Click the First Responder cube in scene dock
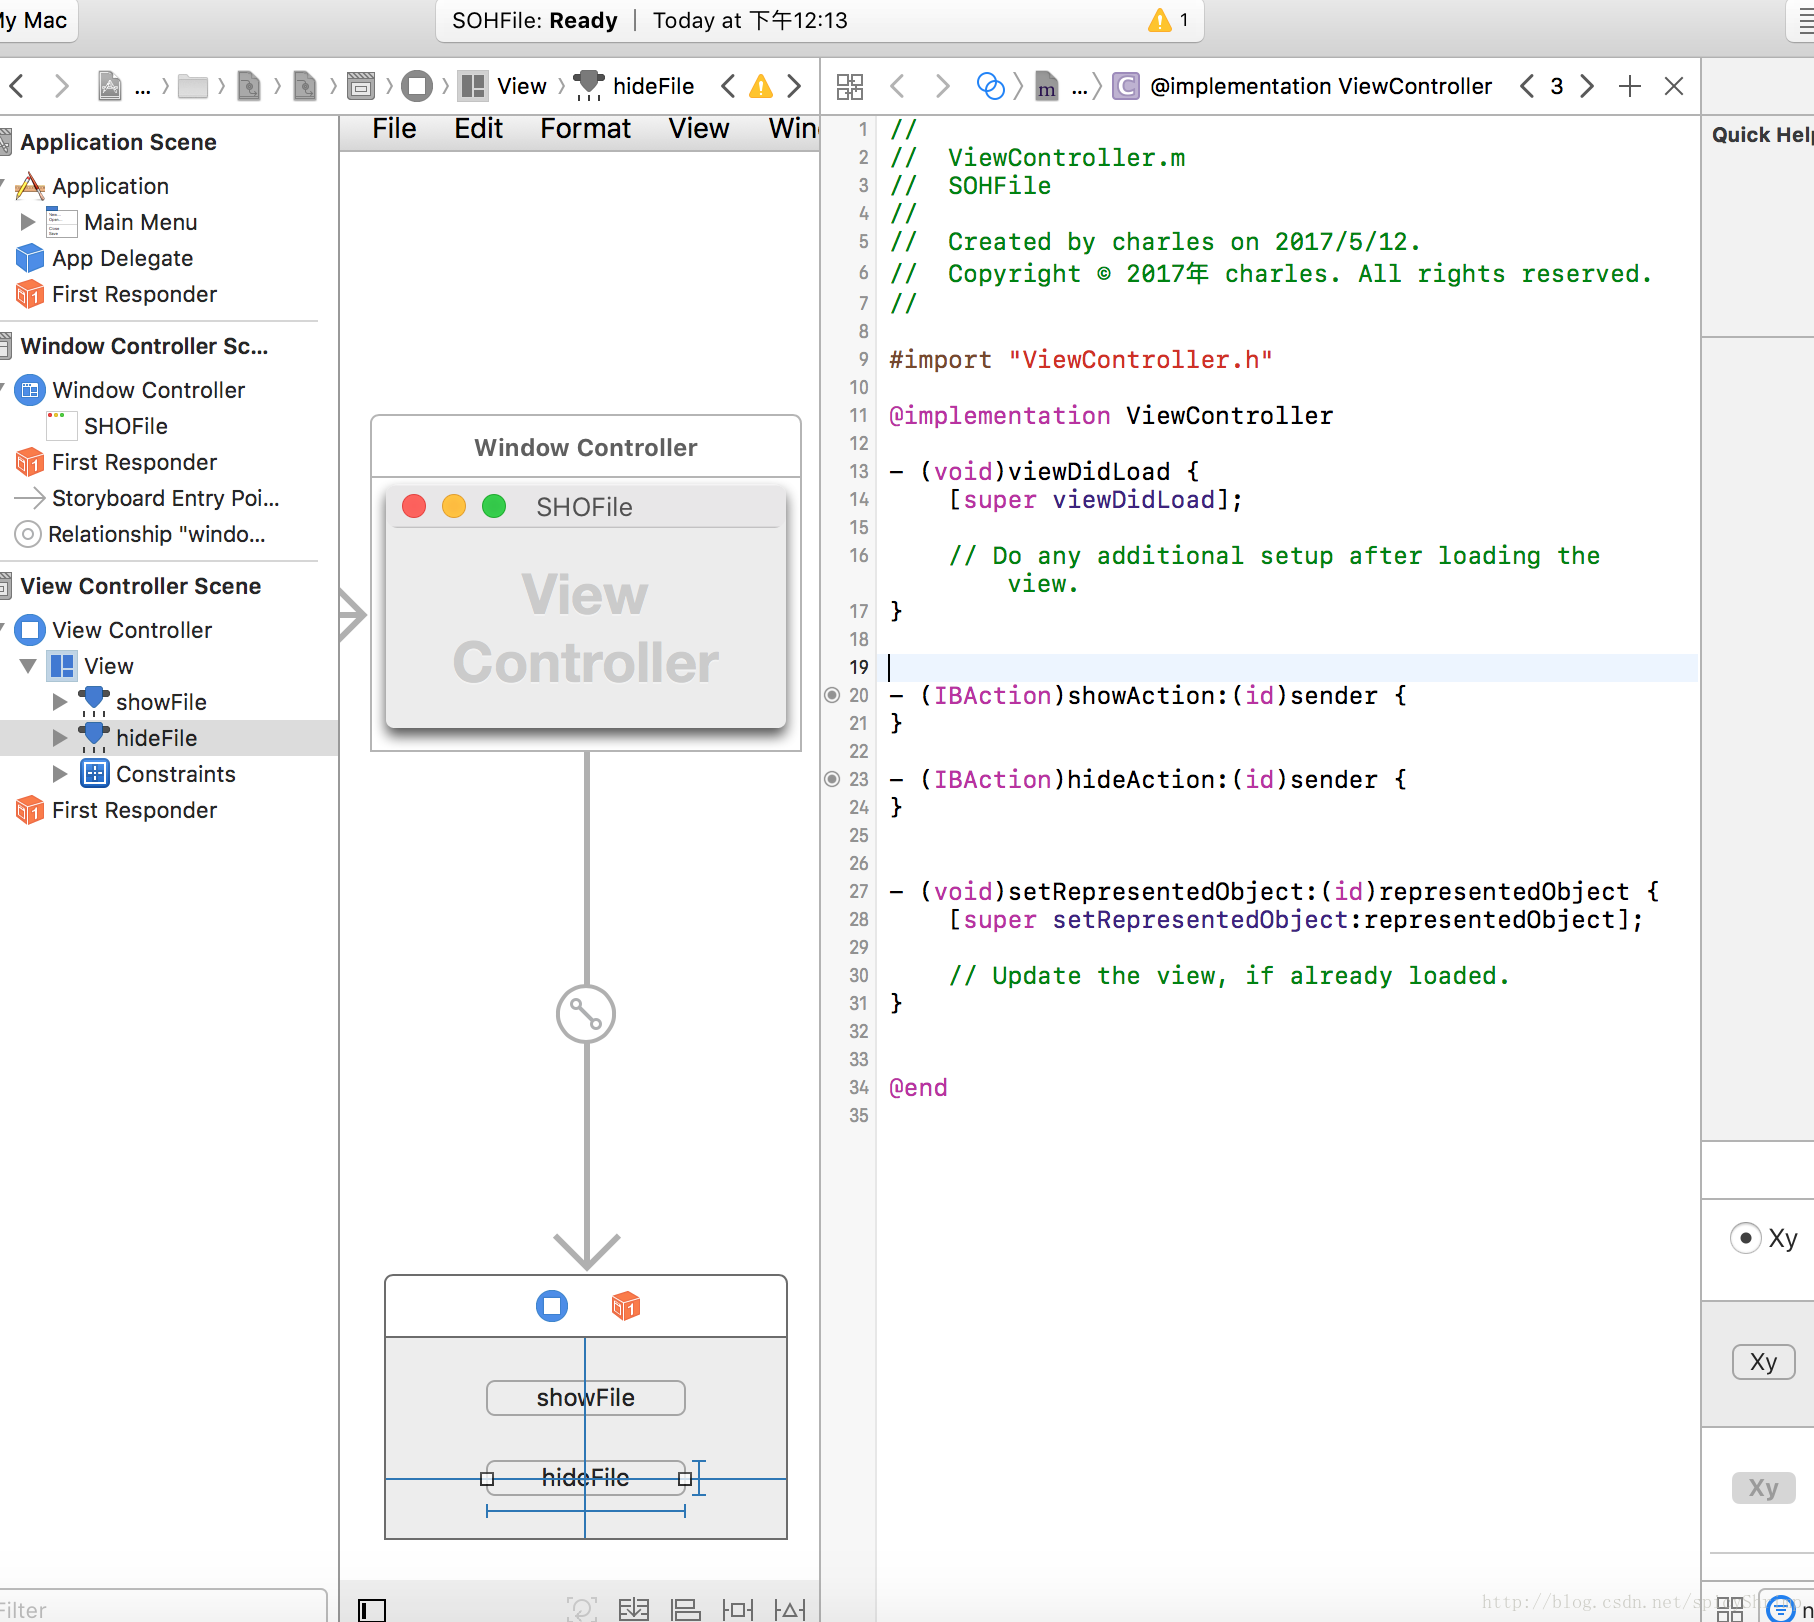1814x1622 pixels. 625,1306
